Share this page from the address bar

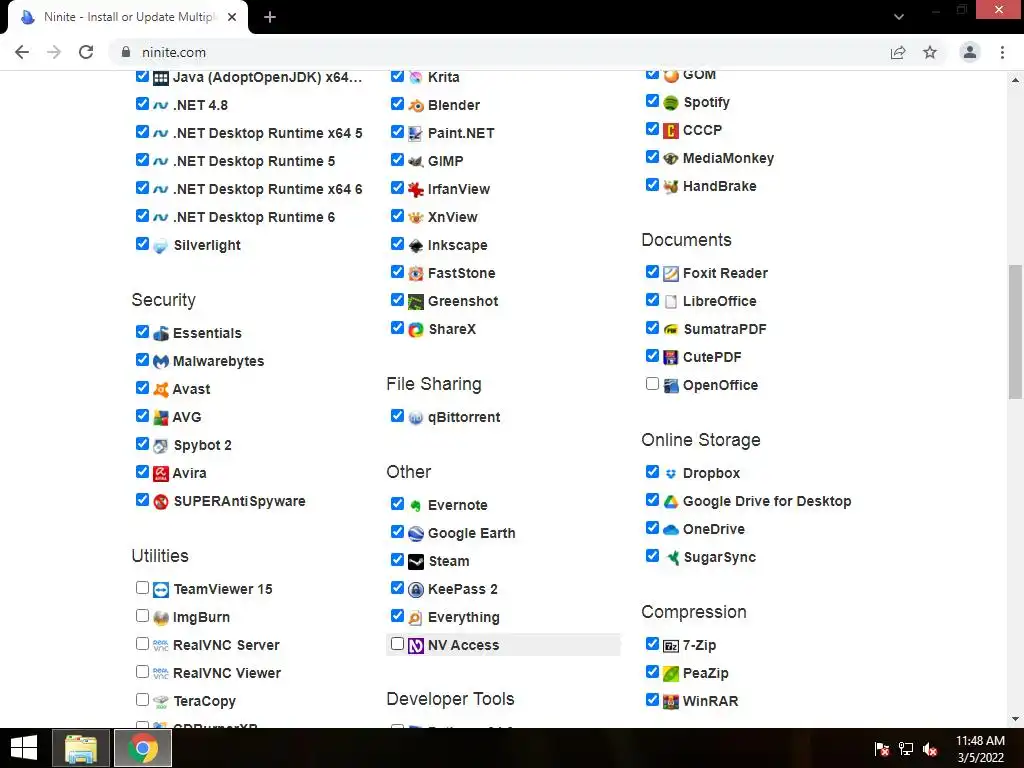[x=898, y=52]
